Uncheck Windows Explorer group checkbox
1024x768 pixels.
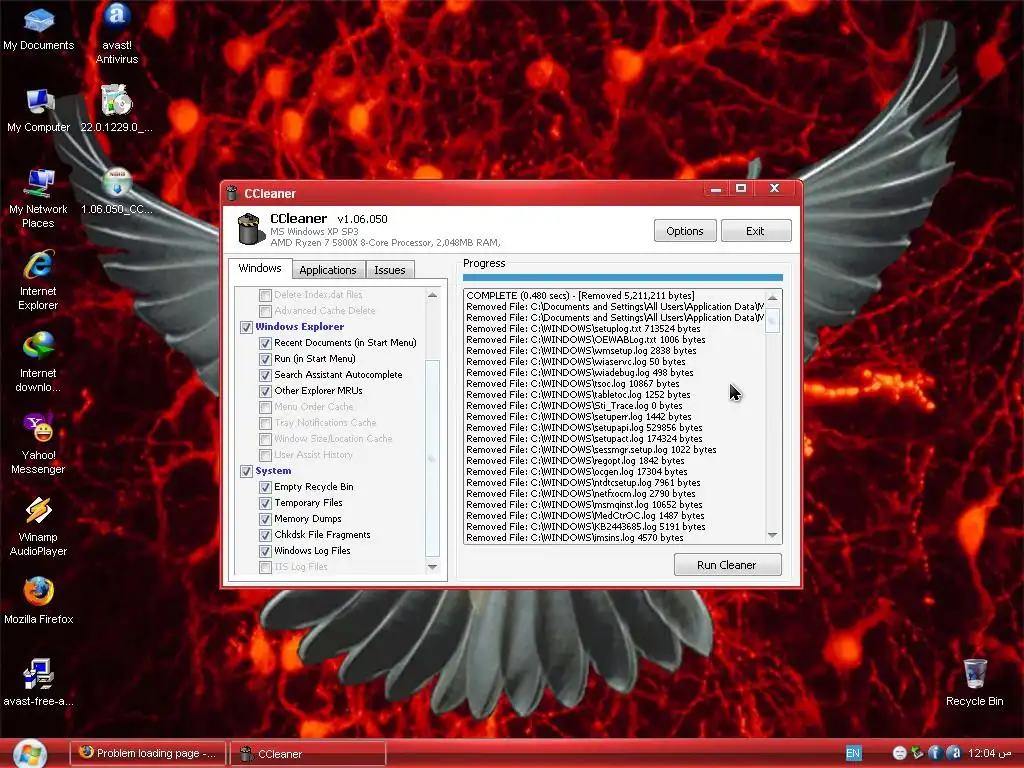tap(246, 327)
